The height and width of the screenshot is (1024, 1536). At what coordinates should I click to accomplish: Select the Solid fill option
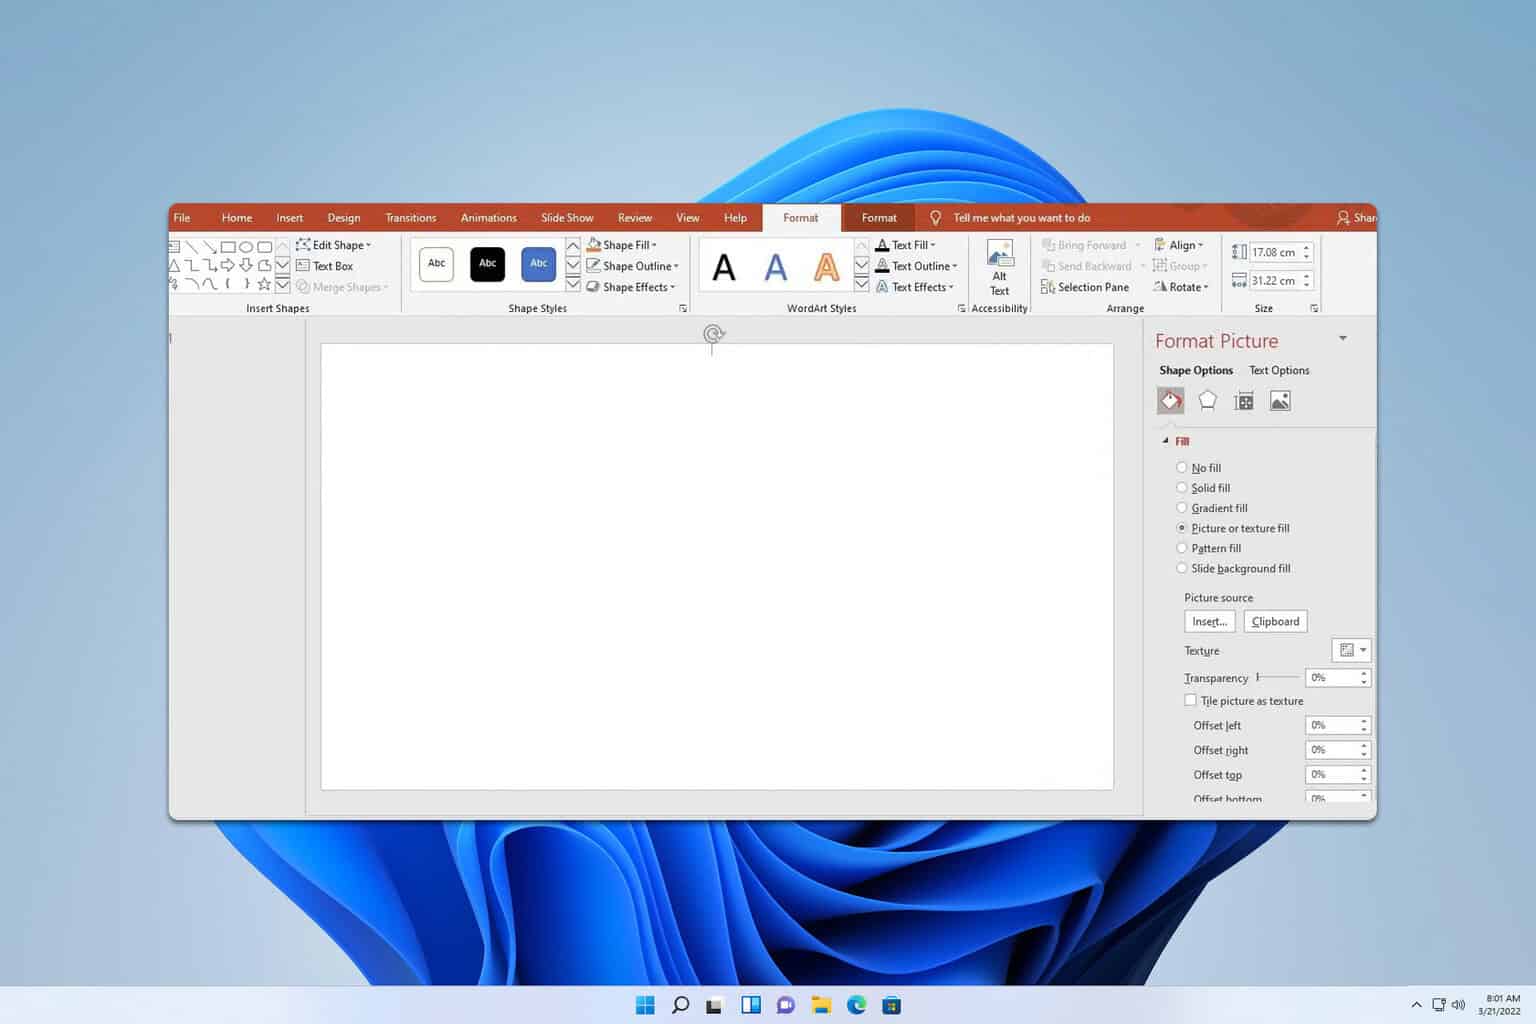pyautogui.click(x=1203, y=488)
